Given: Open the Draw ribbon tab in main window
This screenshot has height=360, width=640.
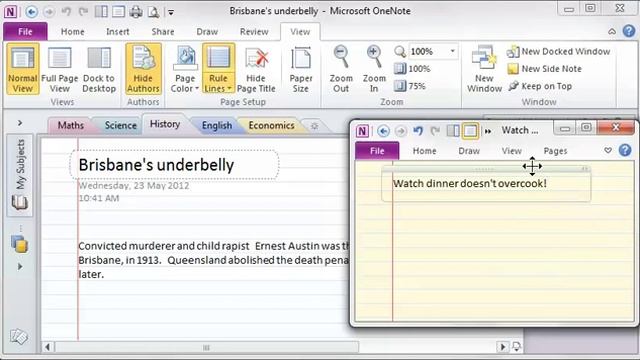Looking at the screenshot, I should (x=207, y=31).
